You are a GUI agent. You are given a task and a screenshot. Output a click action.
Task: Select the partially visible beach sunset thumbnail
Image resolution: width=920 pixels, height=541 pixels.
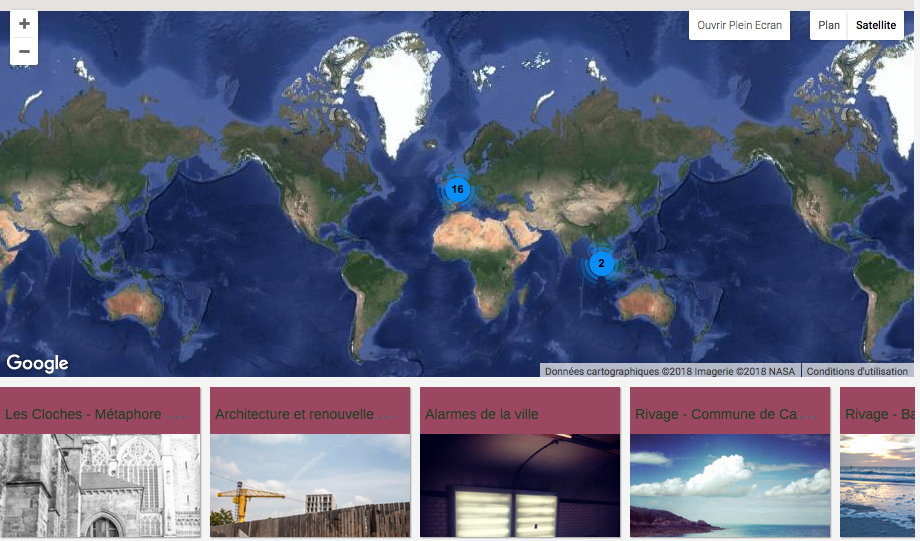tap(878, 485)
